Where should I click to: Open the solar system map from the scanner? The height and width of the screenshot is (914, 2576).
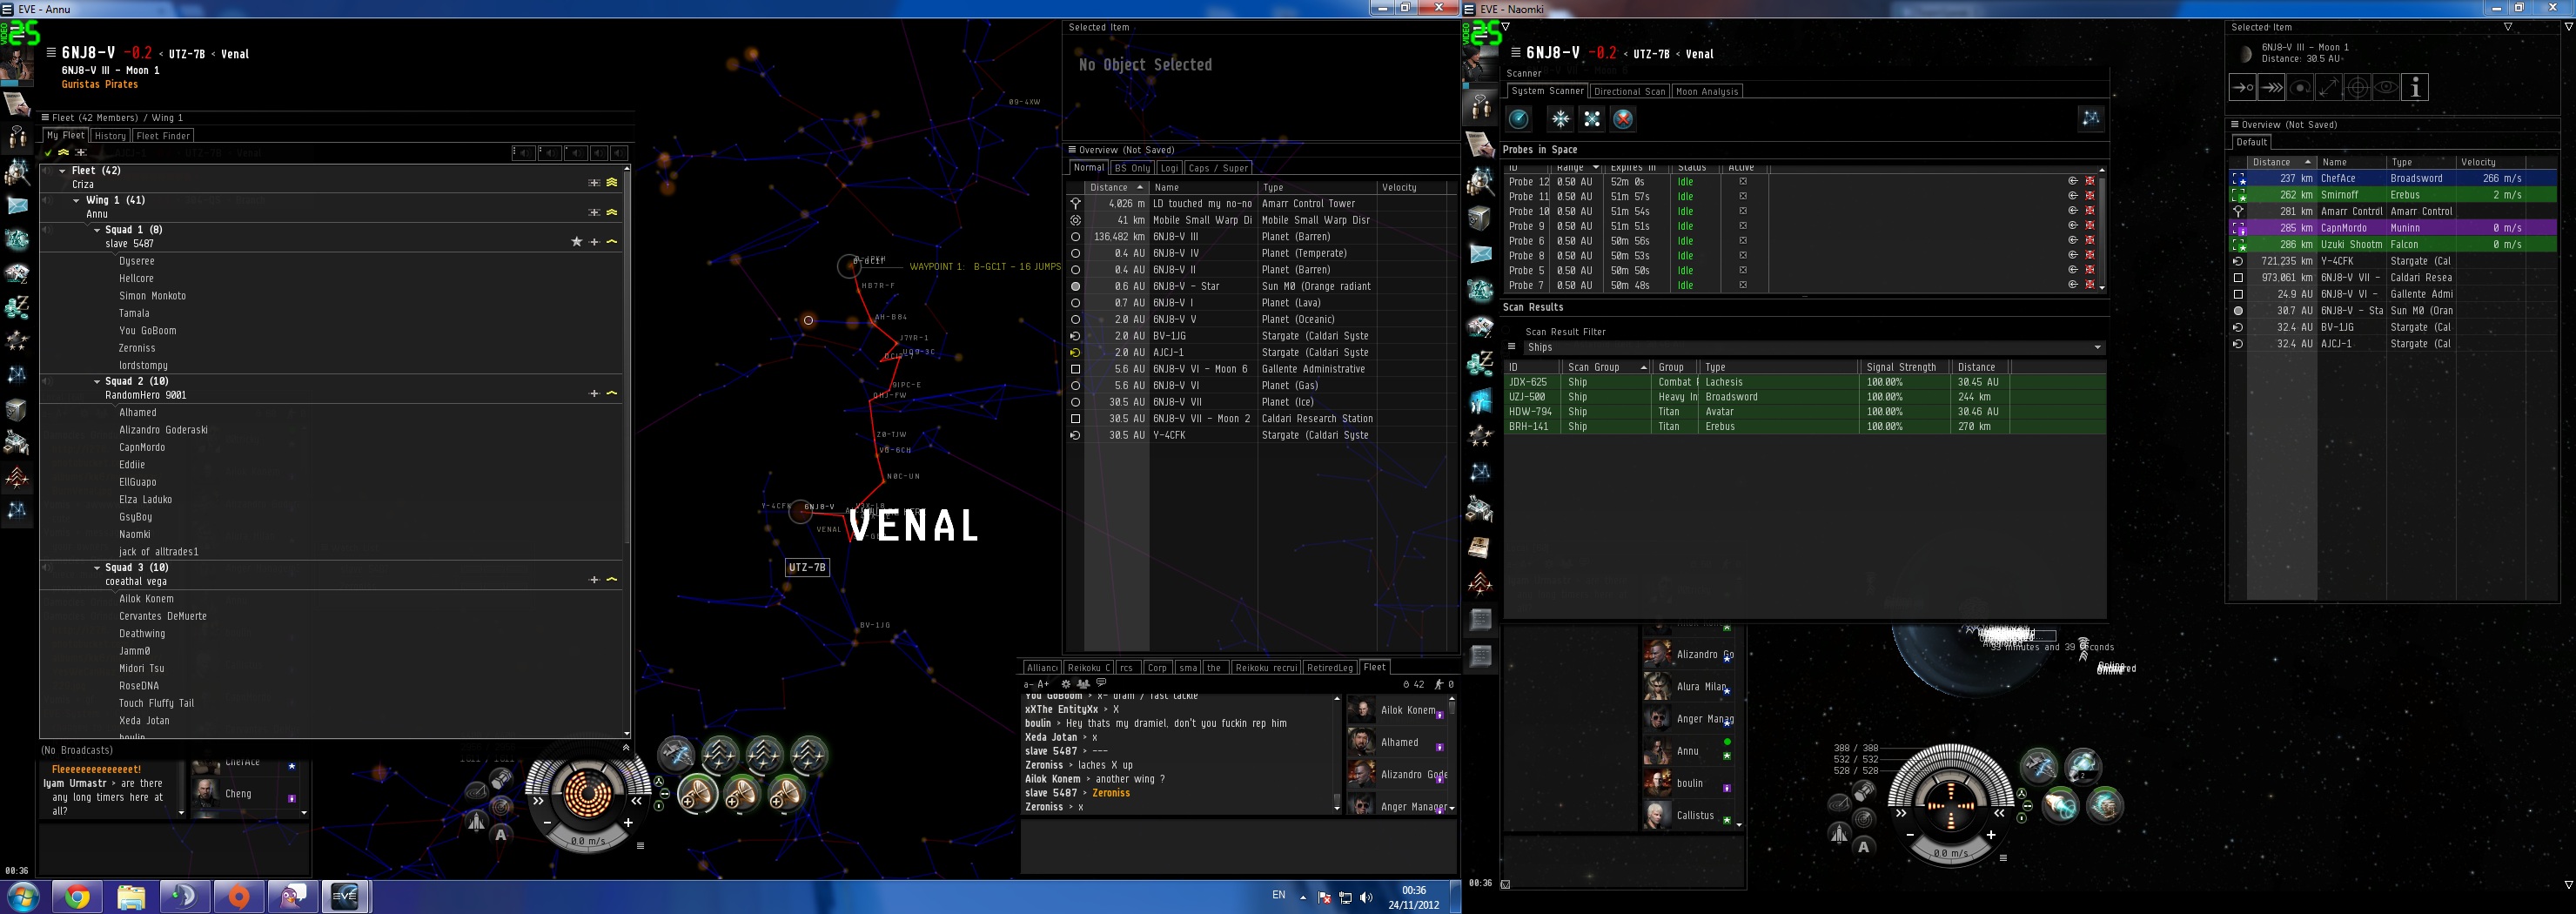pyautogui.click(x=2091, y=119)
